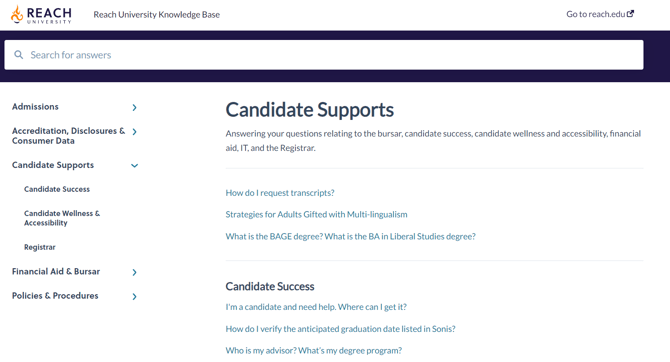Click the Search for answers field

tap(324, 55)
